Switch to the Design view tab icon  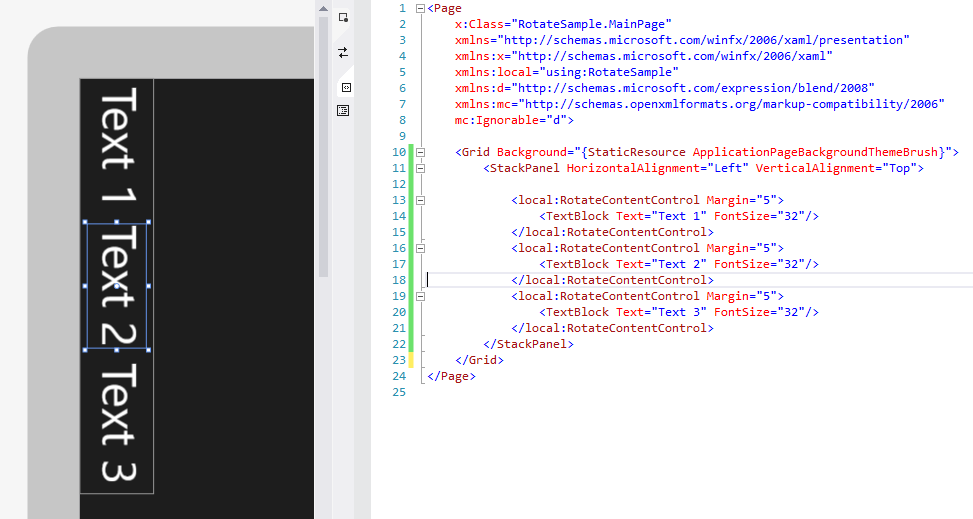click(x=343, y=17)
